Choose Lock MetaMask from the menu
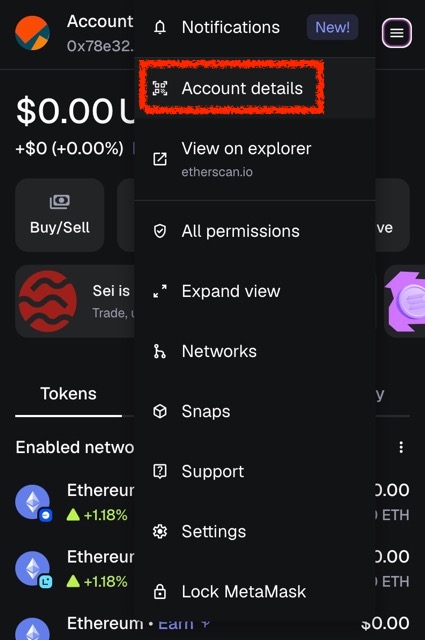Viewport: 425px width, 640px height. [255, 591]
